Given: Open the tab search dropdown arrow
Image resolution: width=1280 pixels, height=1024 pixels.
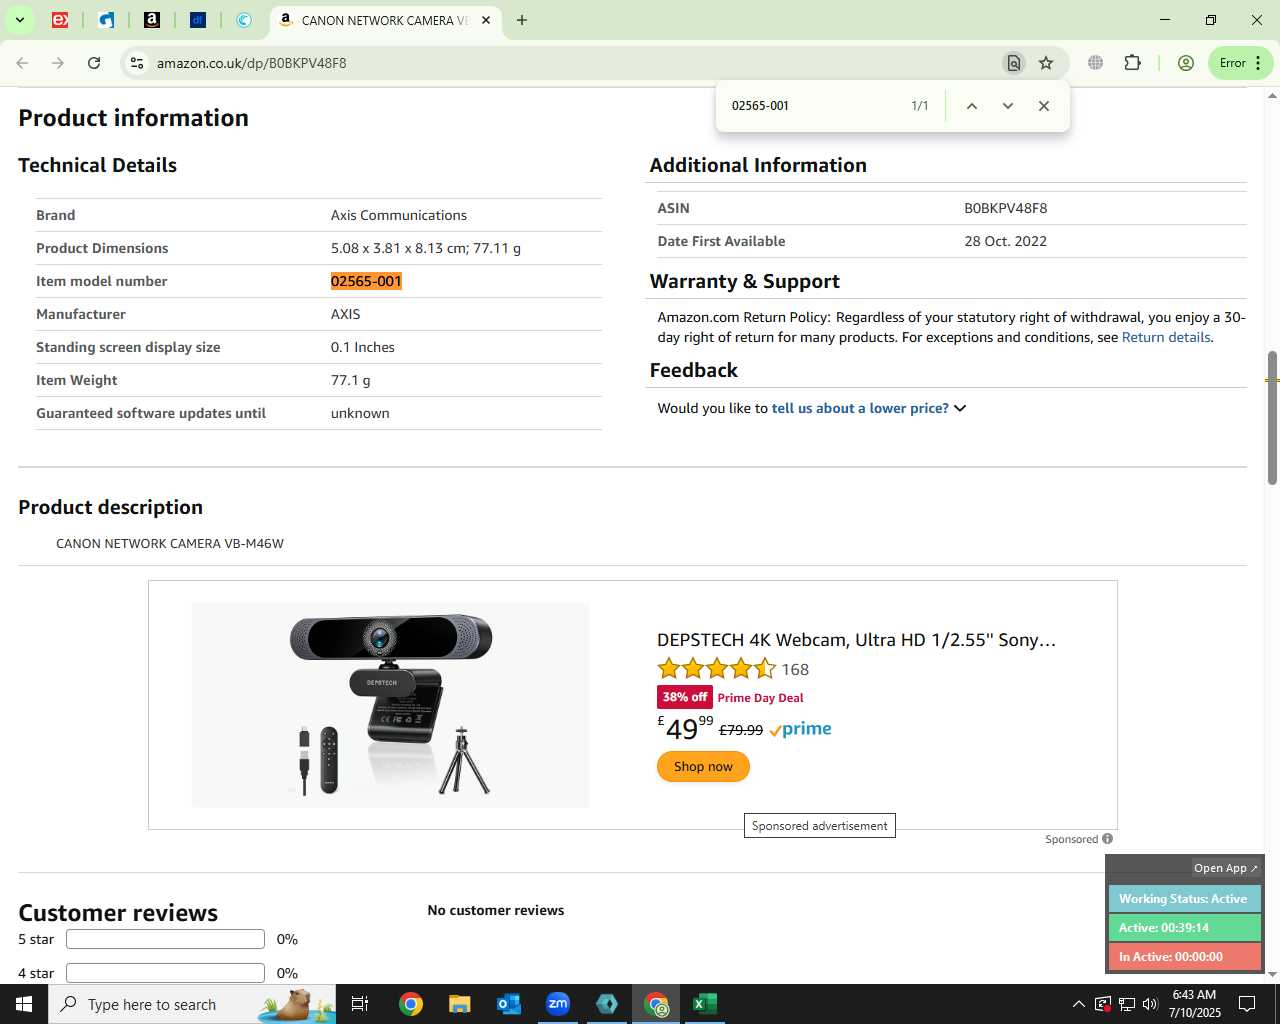Looking at the screenshot, I should pos(19,20).
